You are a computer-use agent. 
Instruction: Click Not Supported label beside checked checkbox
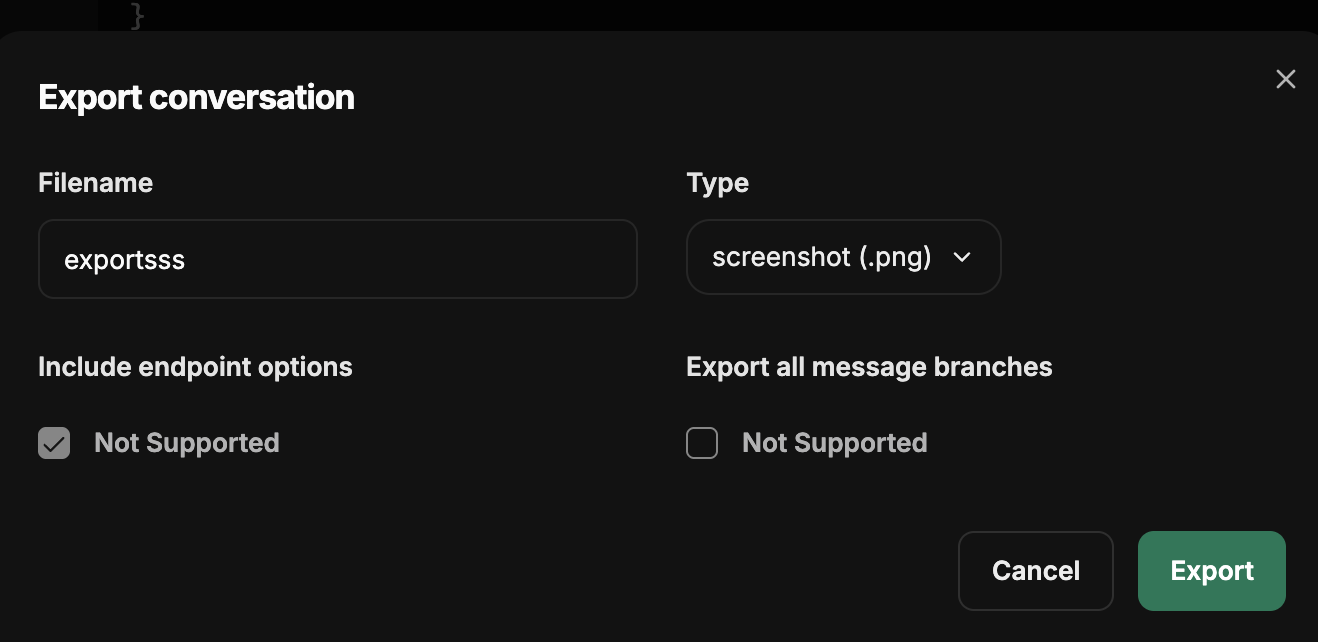(x=187, y=443)
